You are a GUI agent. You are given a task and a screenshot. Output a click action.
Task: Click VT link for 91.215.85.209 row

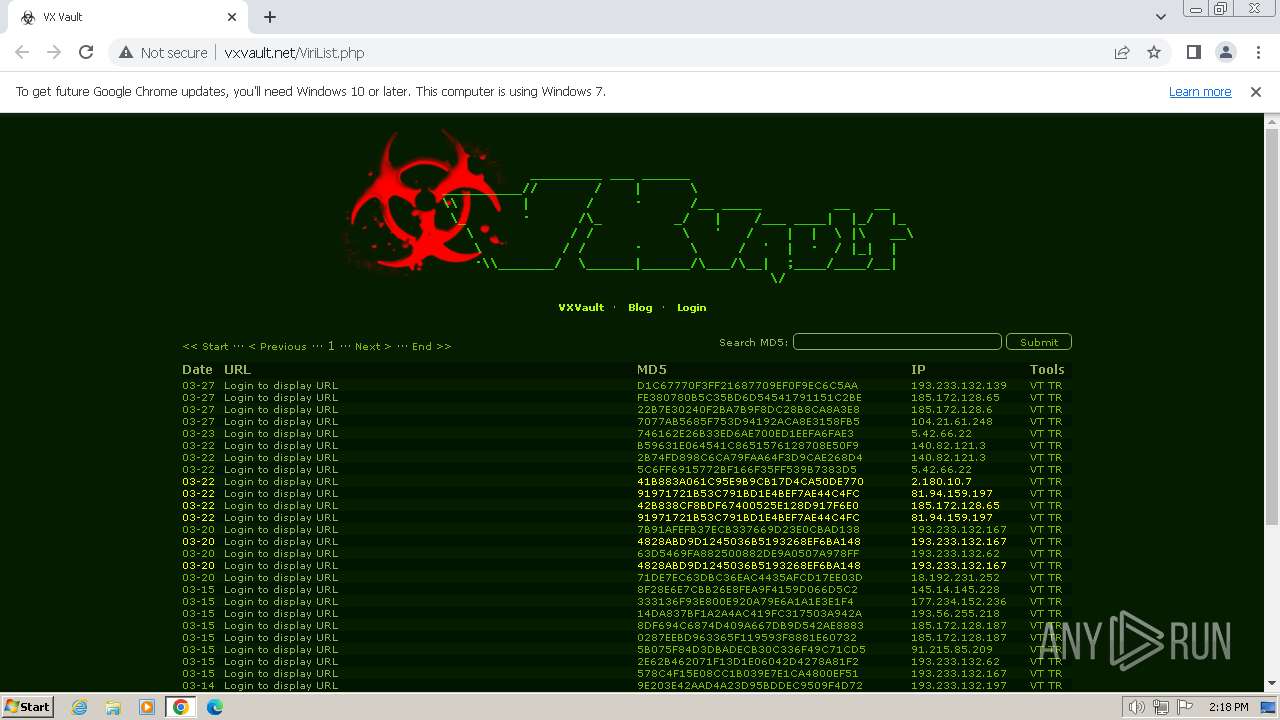click(x=1037, y=649)
